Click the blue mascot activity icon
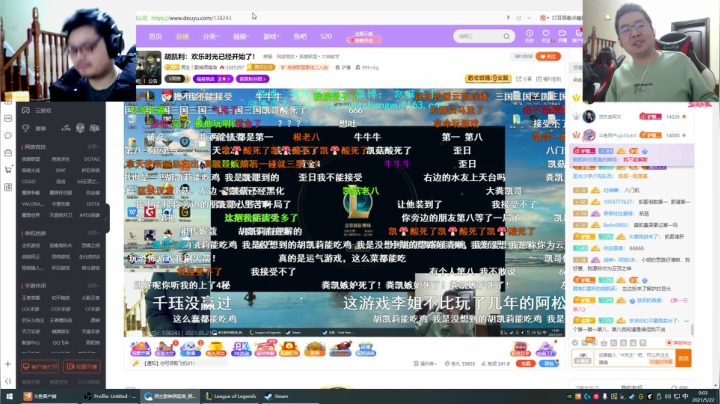 [x=191, y=349]
